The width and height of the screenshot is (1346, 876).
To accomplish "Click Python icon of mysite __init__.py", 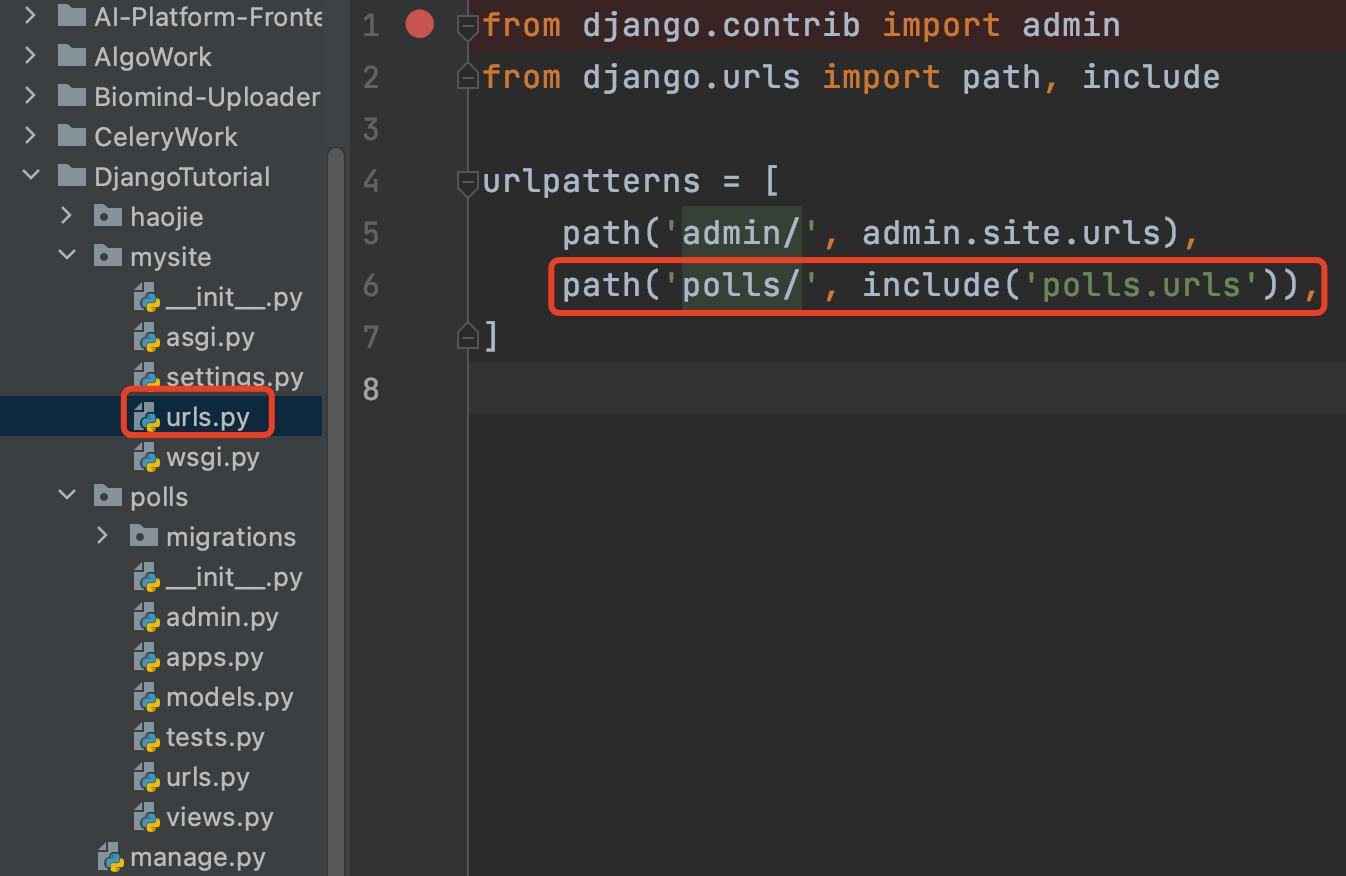I will 147,297.
